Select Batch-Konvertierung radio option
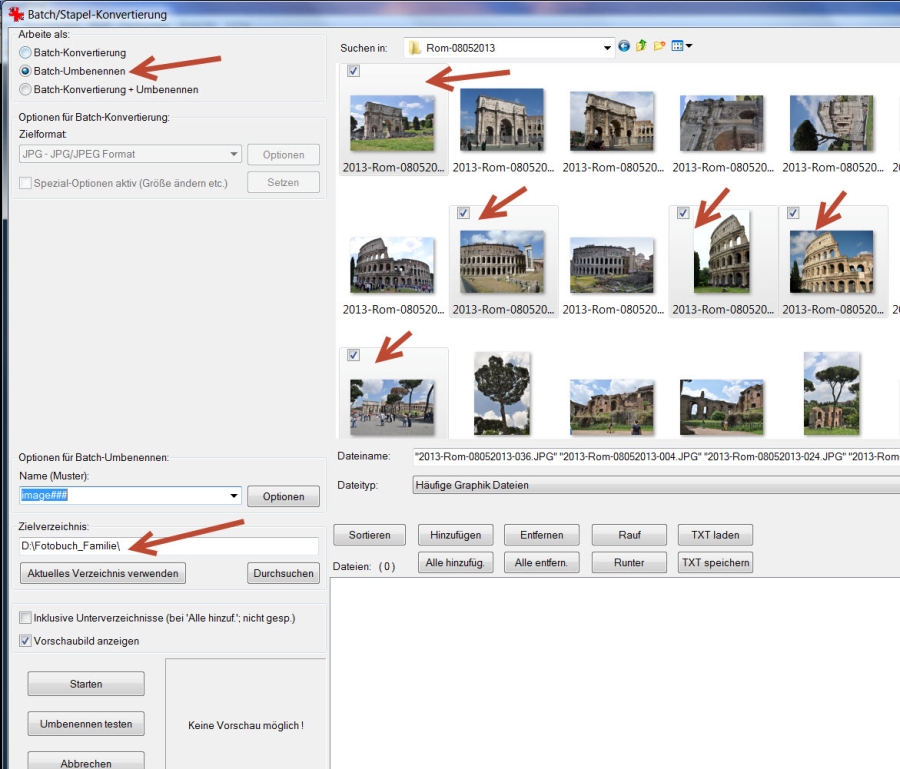900x769 pixels. point(26,52)
